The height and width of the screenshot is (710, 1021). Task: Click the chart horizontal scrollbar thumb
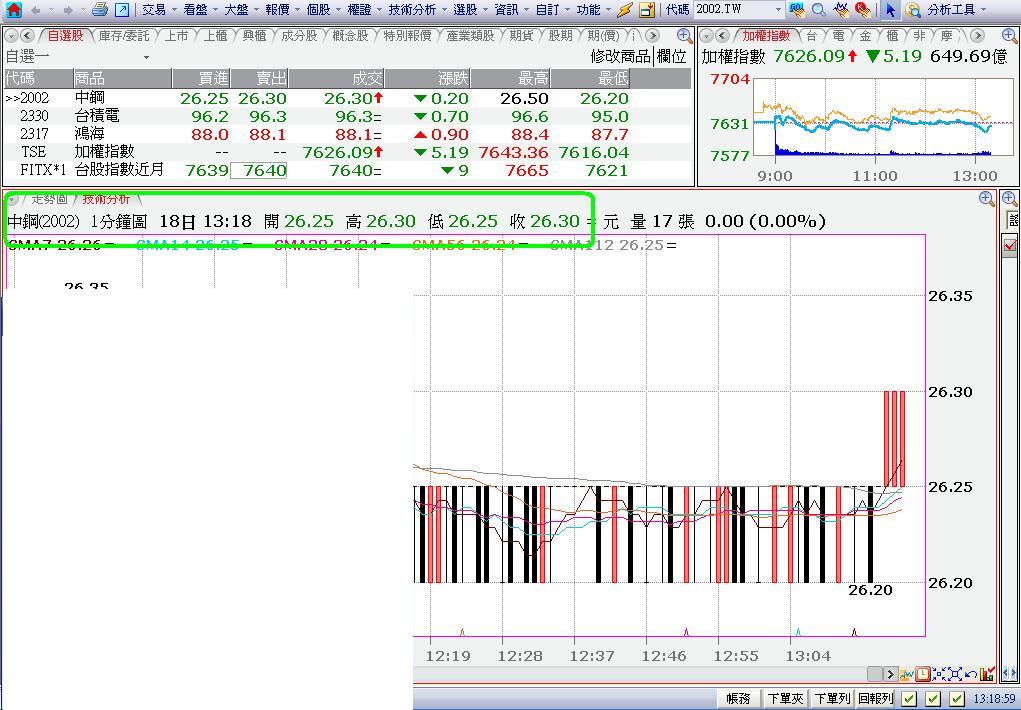(x=874, y=674)
